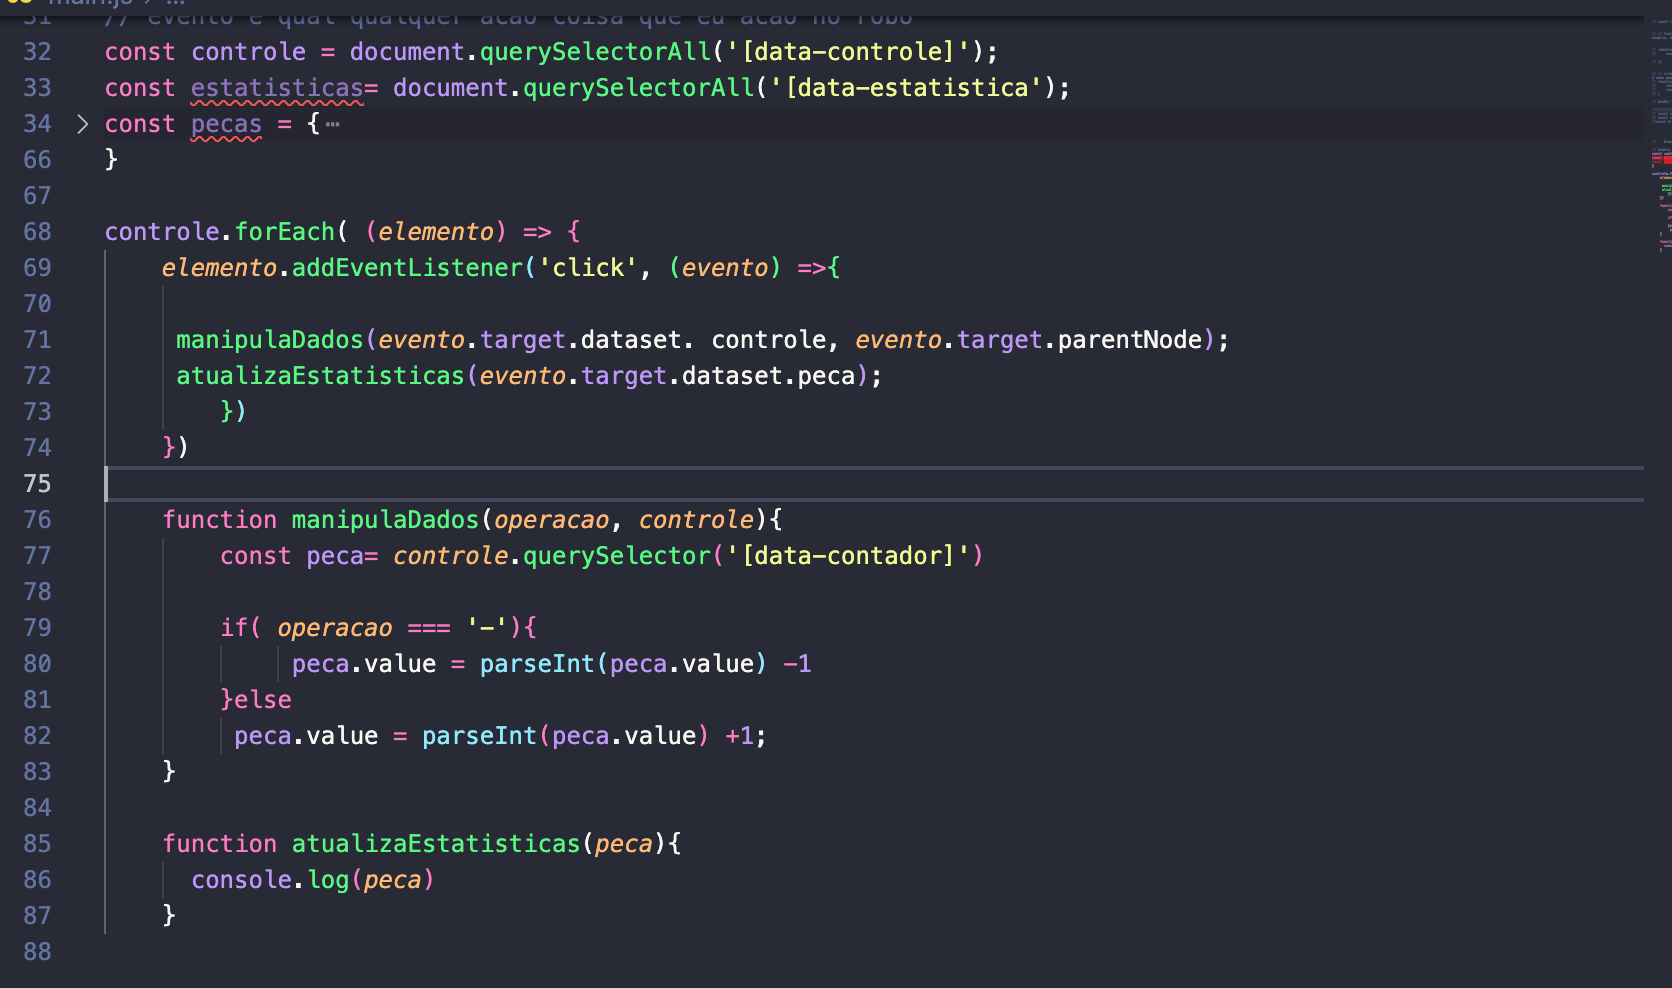Screen dimensions: 1672x988
Task: Click 'querySelector' on line 77
Action: 617,556
